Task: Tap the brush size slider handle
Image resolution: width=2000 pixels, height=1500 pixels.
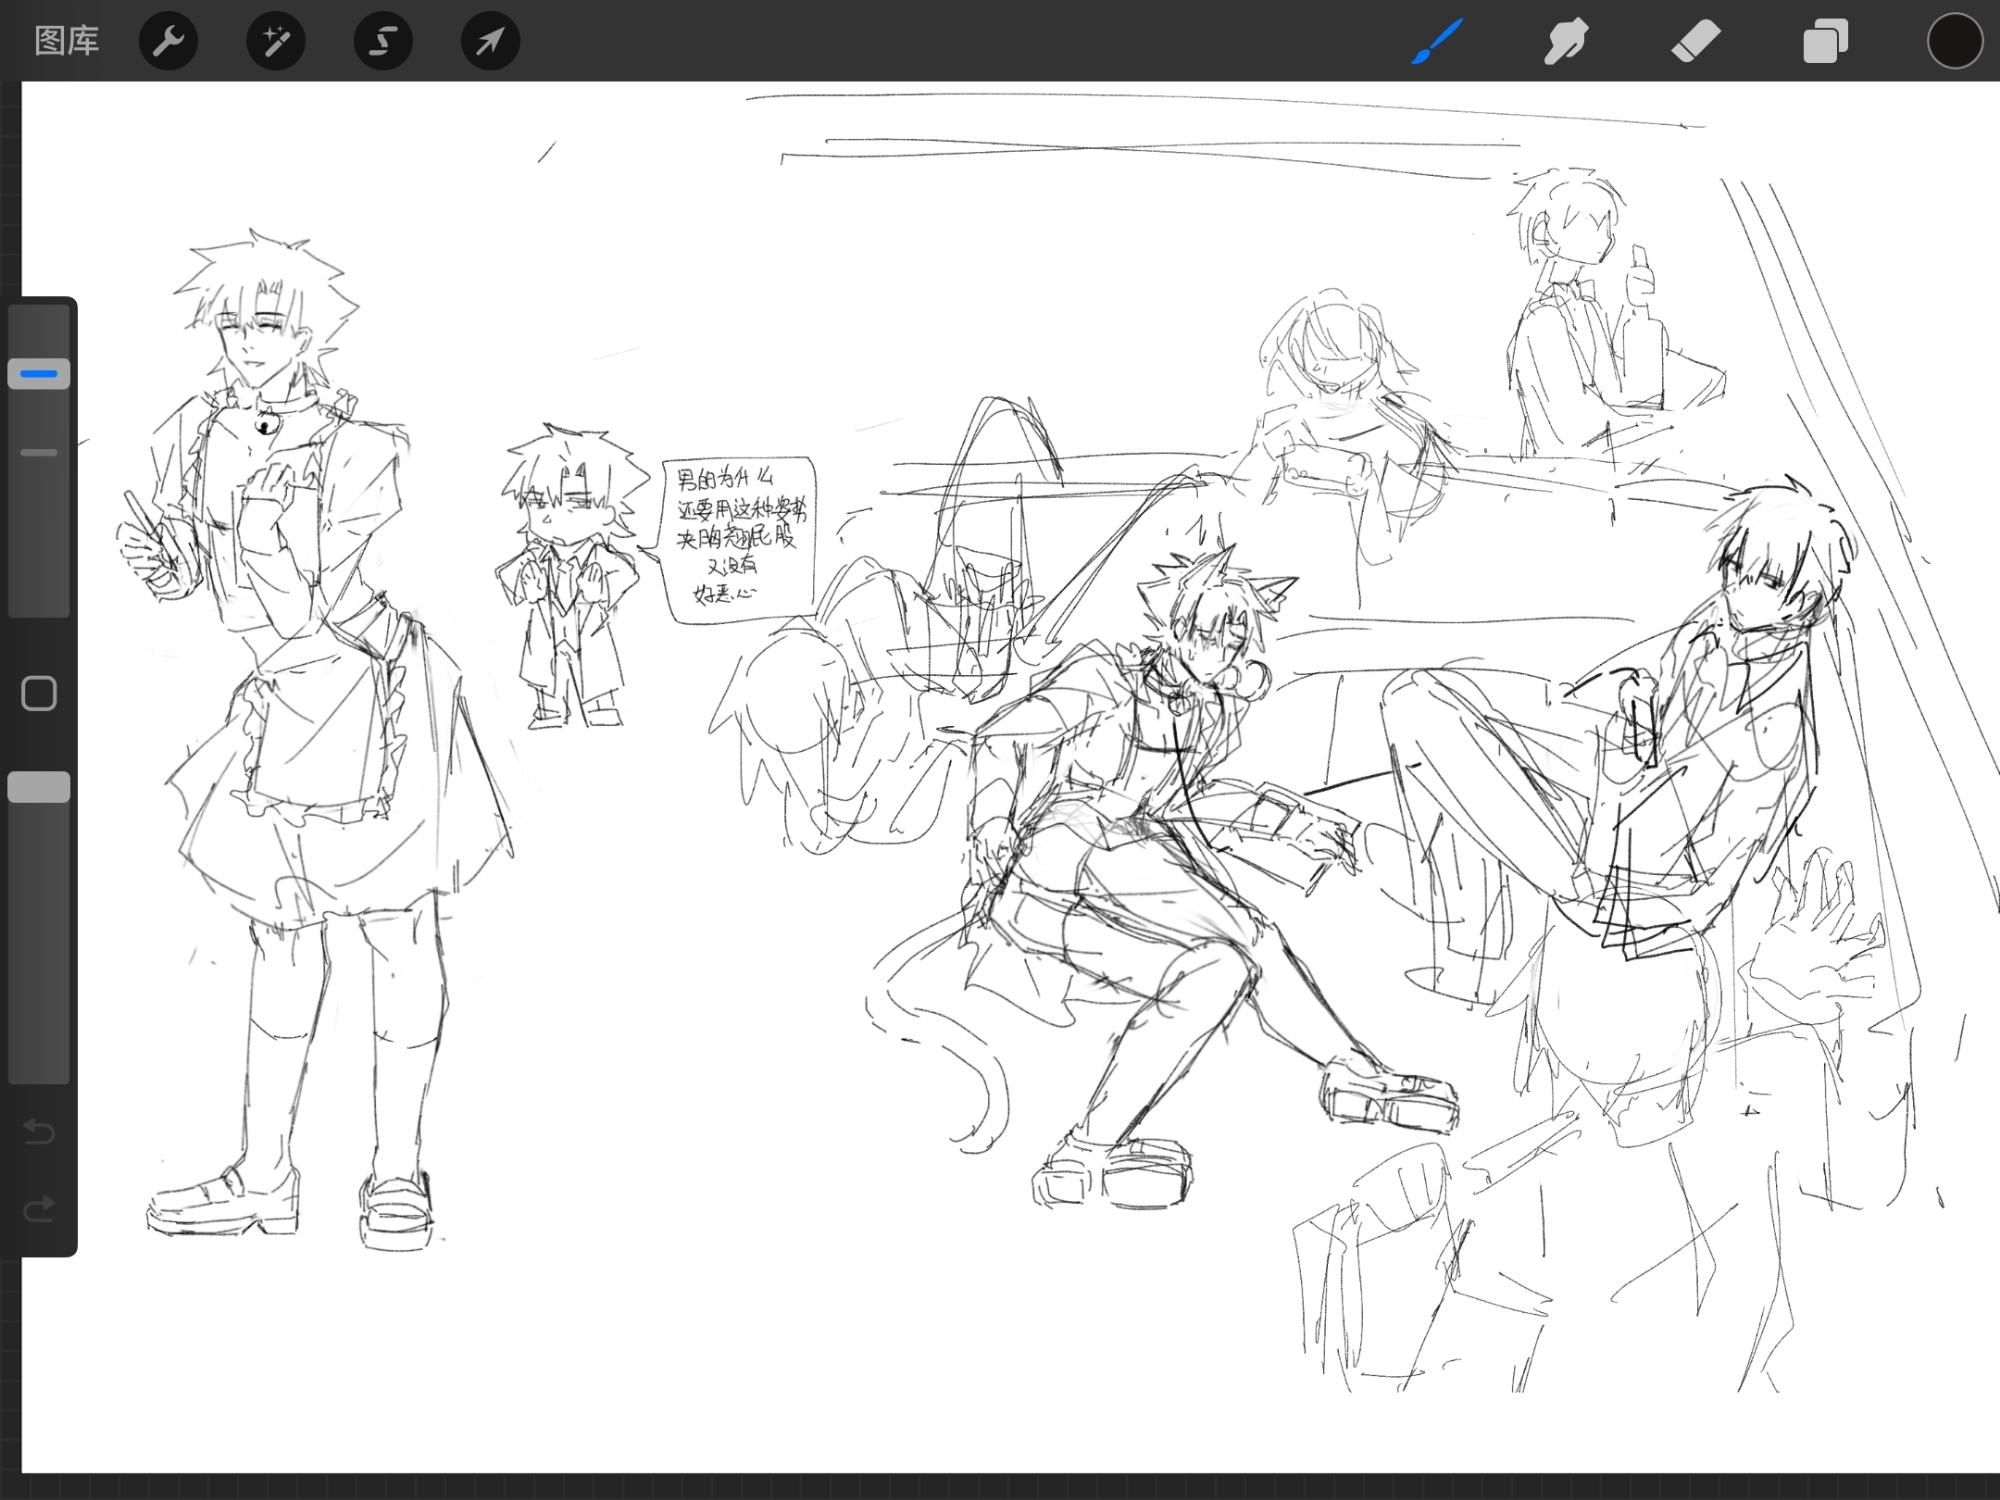Action: tap(39, 374)
